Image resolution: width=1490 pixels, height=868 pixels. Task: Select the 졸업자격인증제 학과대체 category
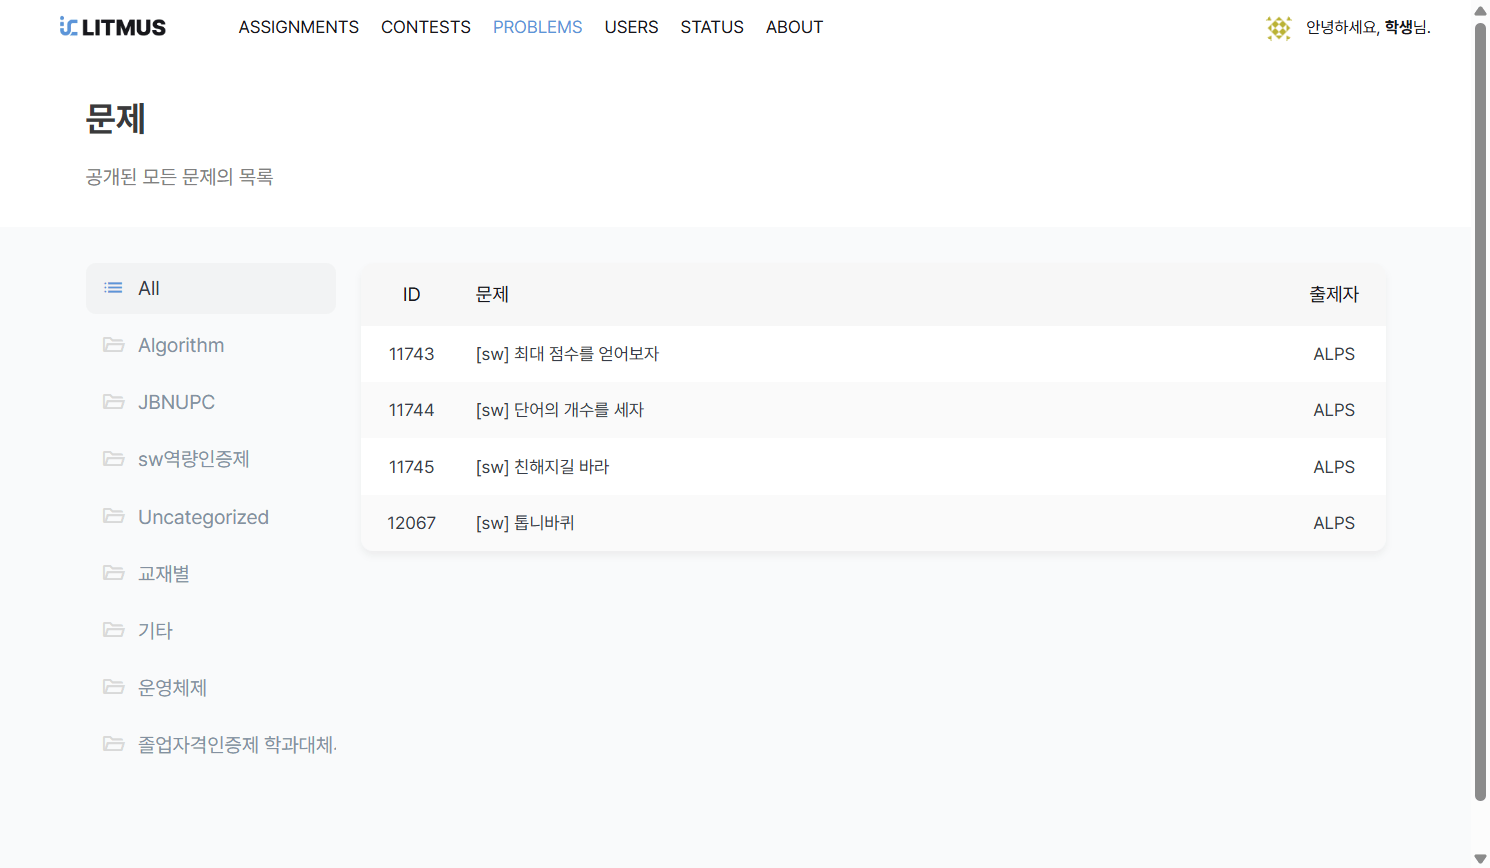tap(236, 745)
